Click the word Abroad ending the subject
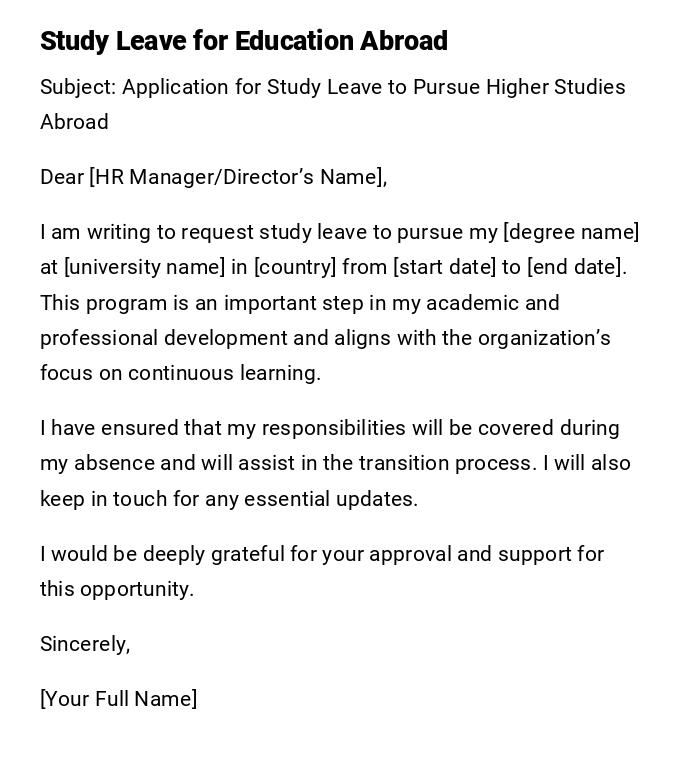Screen dimensions: 700x762 [x=74, y=122]
